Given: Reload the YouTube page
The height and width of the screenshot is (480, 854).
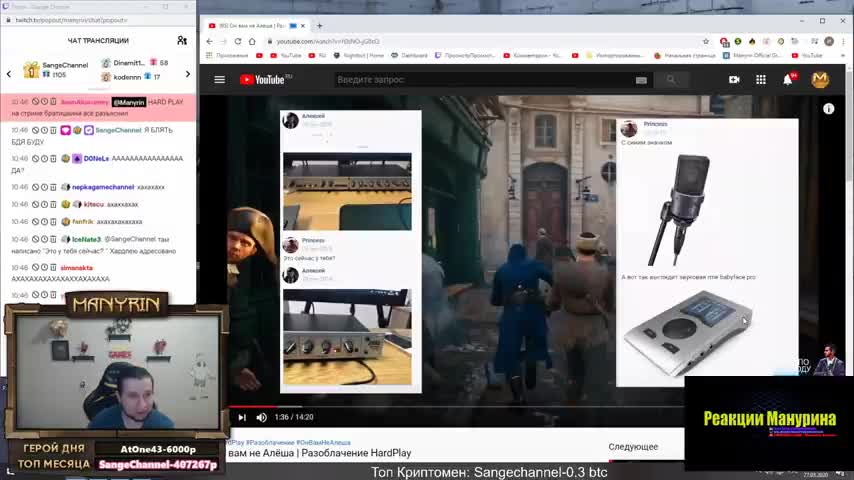Looking at the screenshot, I should pyautogui.click(x=238, y=41).
